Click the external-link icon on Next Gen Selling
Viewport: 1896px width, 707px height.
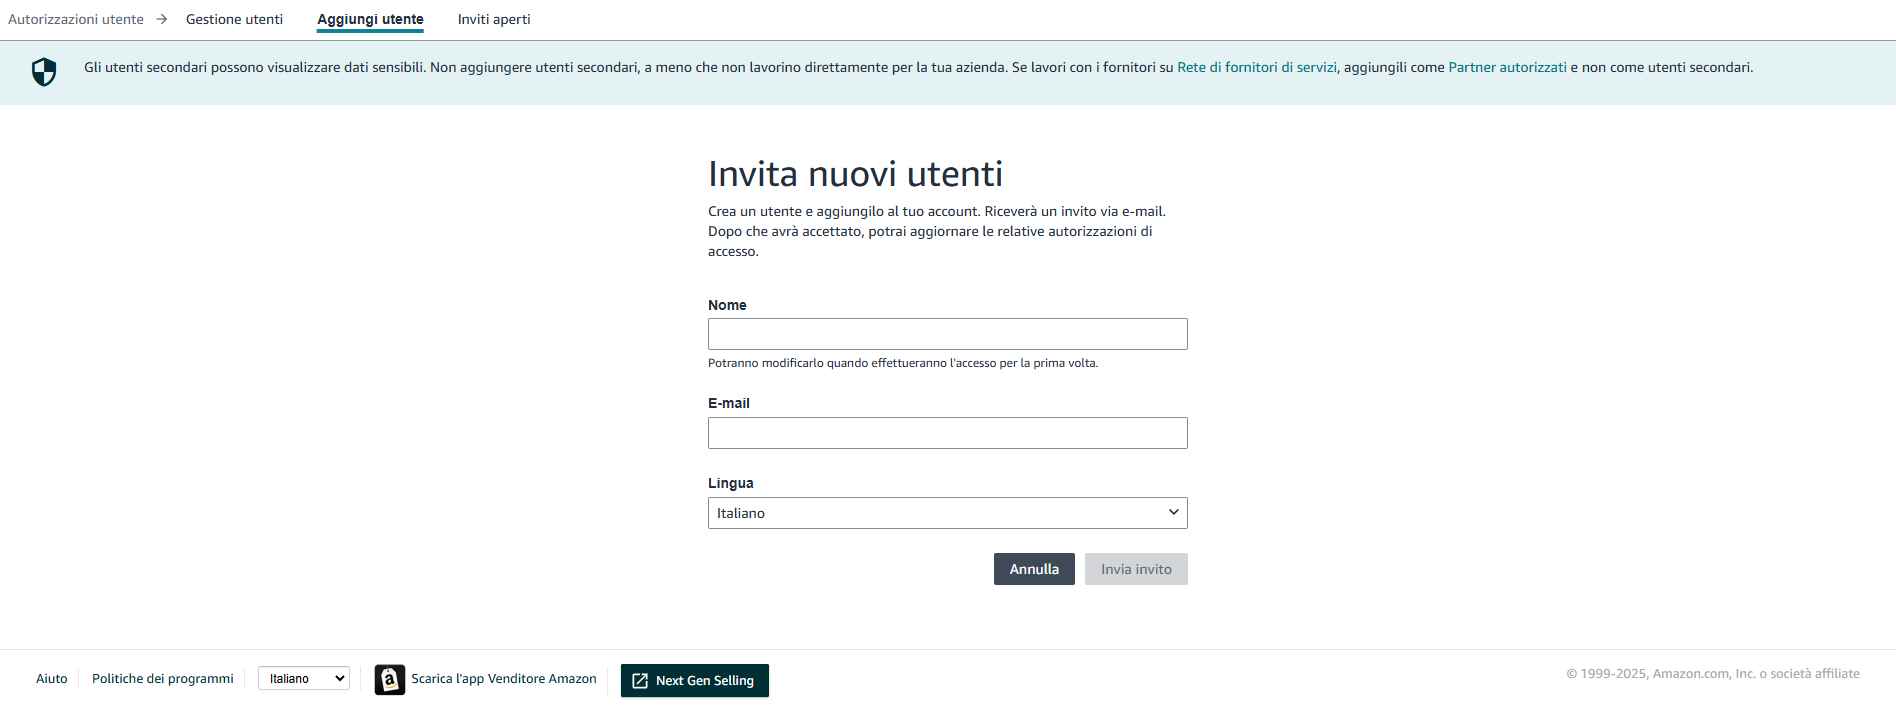(x=640, y=681)
